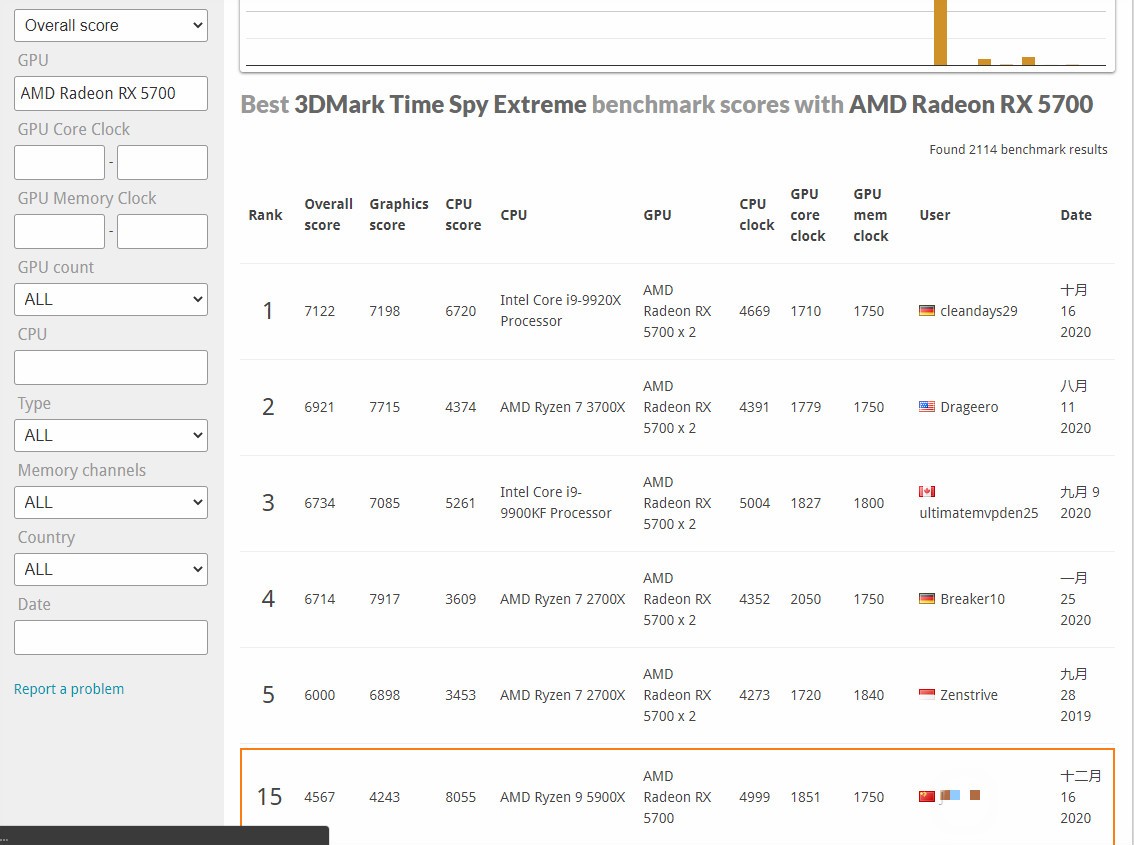Click the rank number 1
1134x845 pixels.
pos(268,311)
